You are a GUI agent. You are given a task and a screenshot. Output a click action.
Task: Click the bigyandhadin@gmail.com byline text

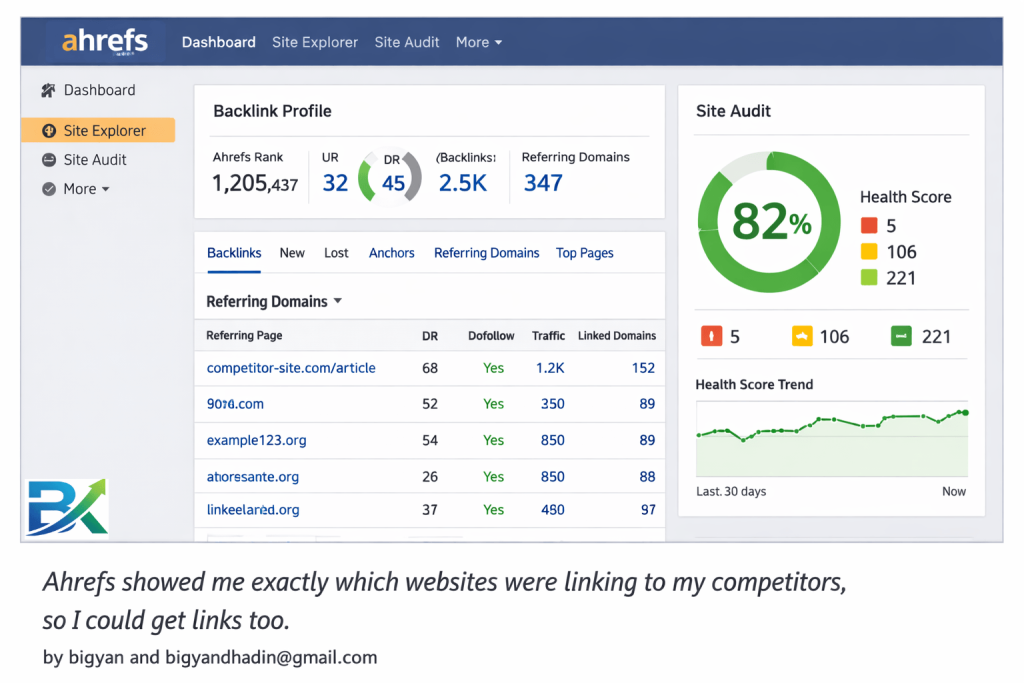pyautogui.click(x=271, y=657)
